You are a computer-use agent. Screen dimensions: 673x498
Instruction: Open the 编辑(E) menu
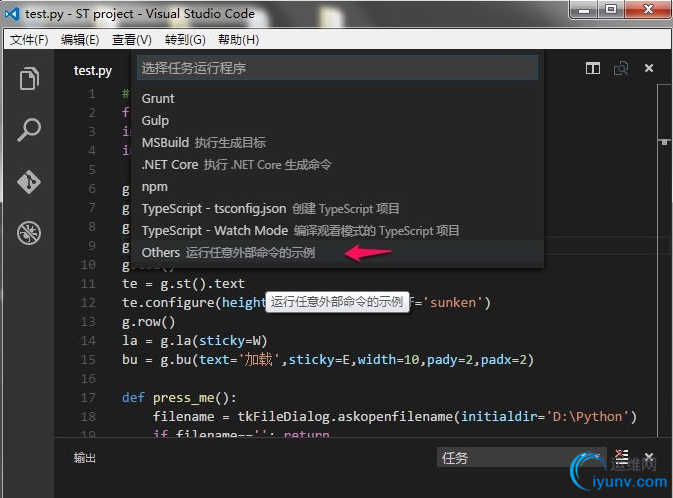80,40
